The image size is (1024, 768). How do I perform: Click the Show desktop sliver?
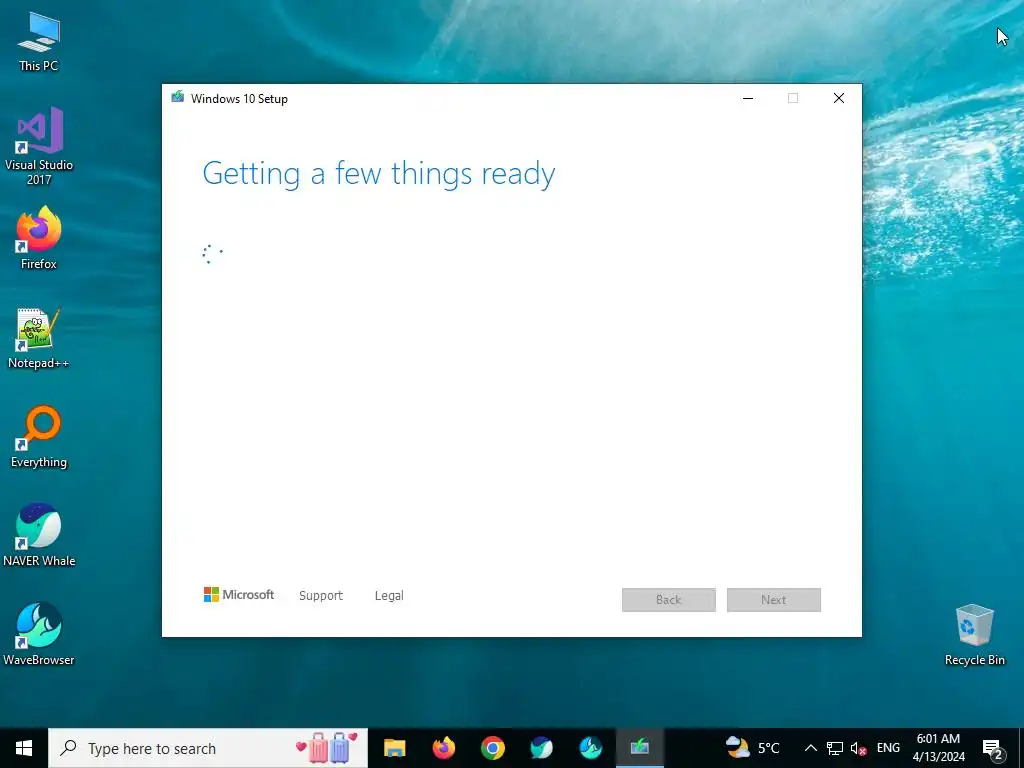[x=1021, y=748]
